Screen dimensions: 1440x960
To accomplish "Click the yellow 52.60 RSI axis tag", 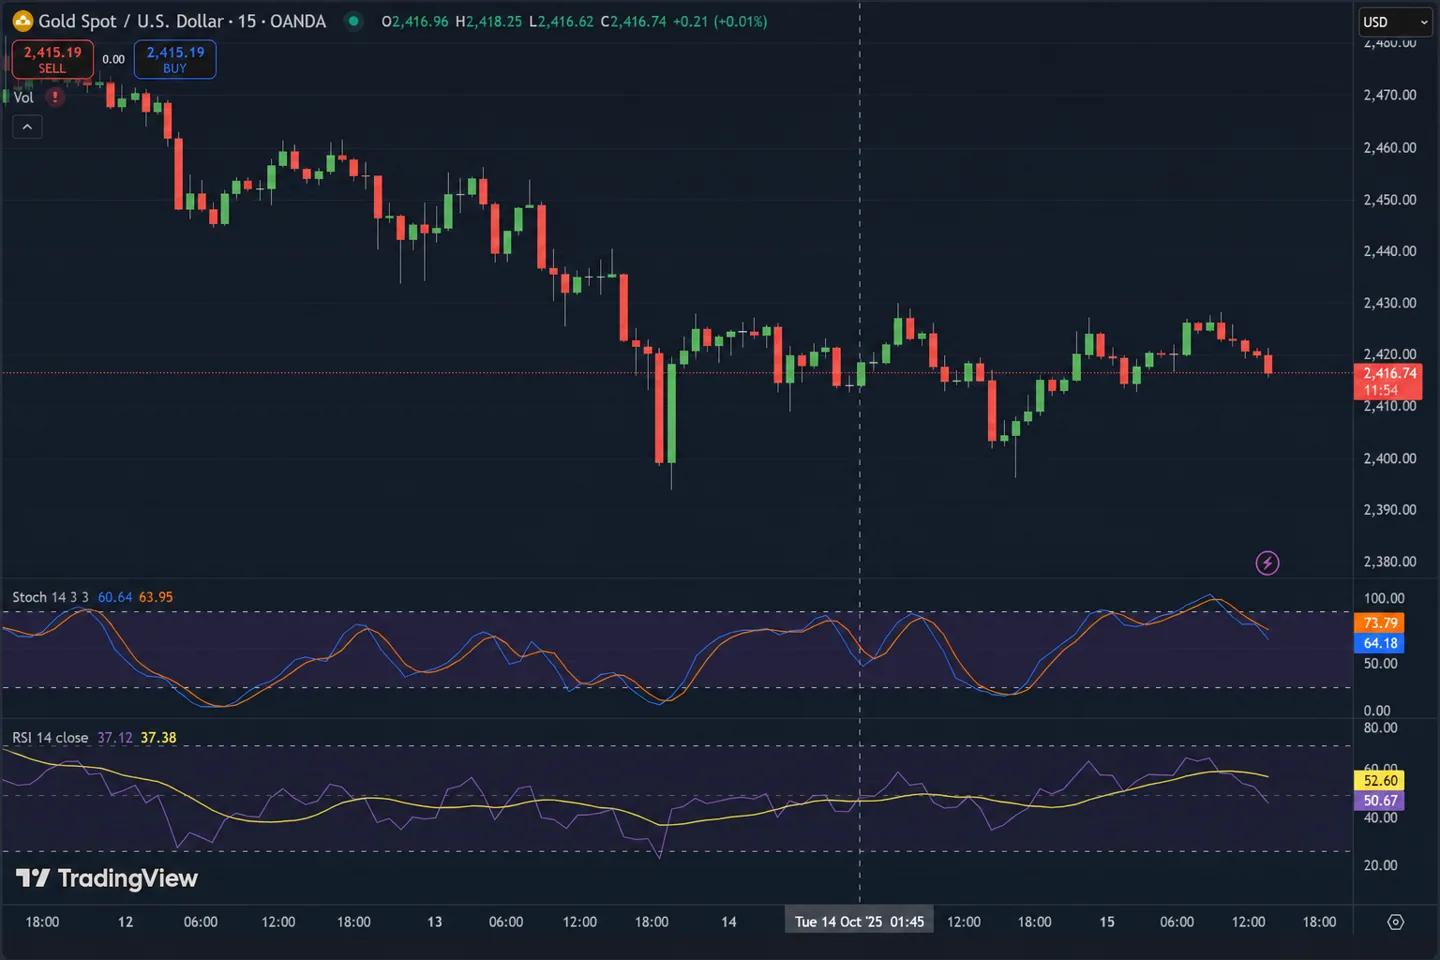I will click(x=1380, y=780).
